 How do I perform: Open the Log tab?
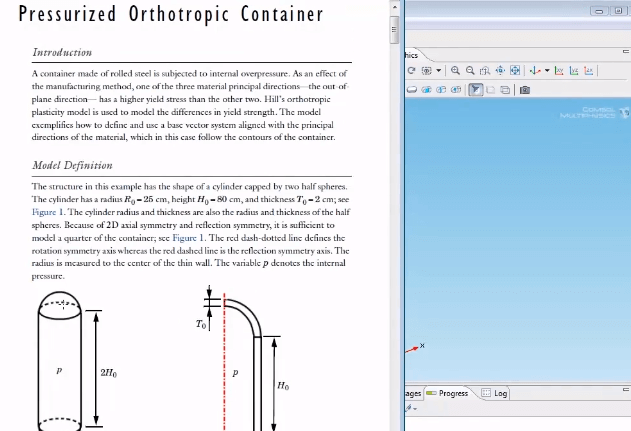tap(495, 393)
